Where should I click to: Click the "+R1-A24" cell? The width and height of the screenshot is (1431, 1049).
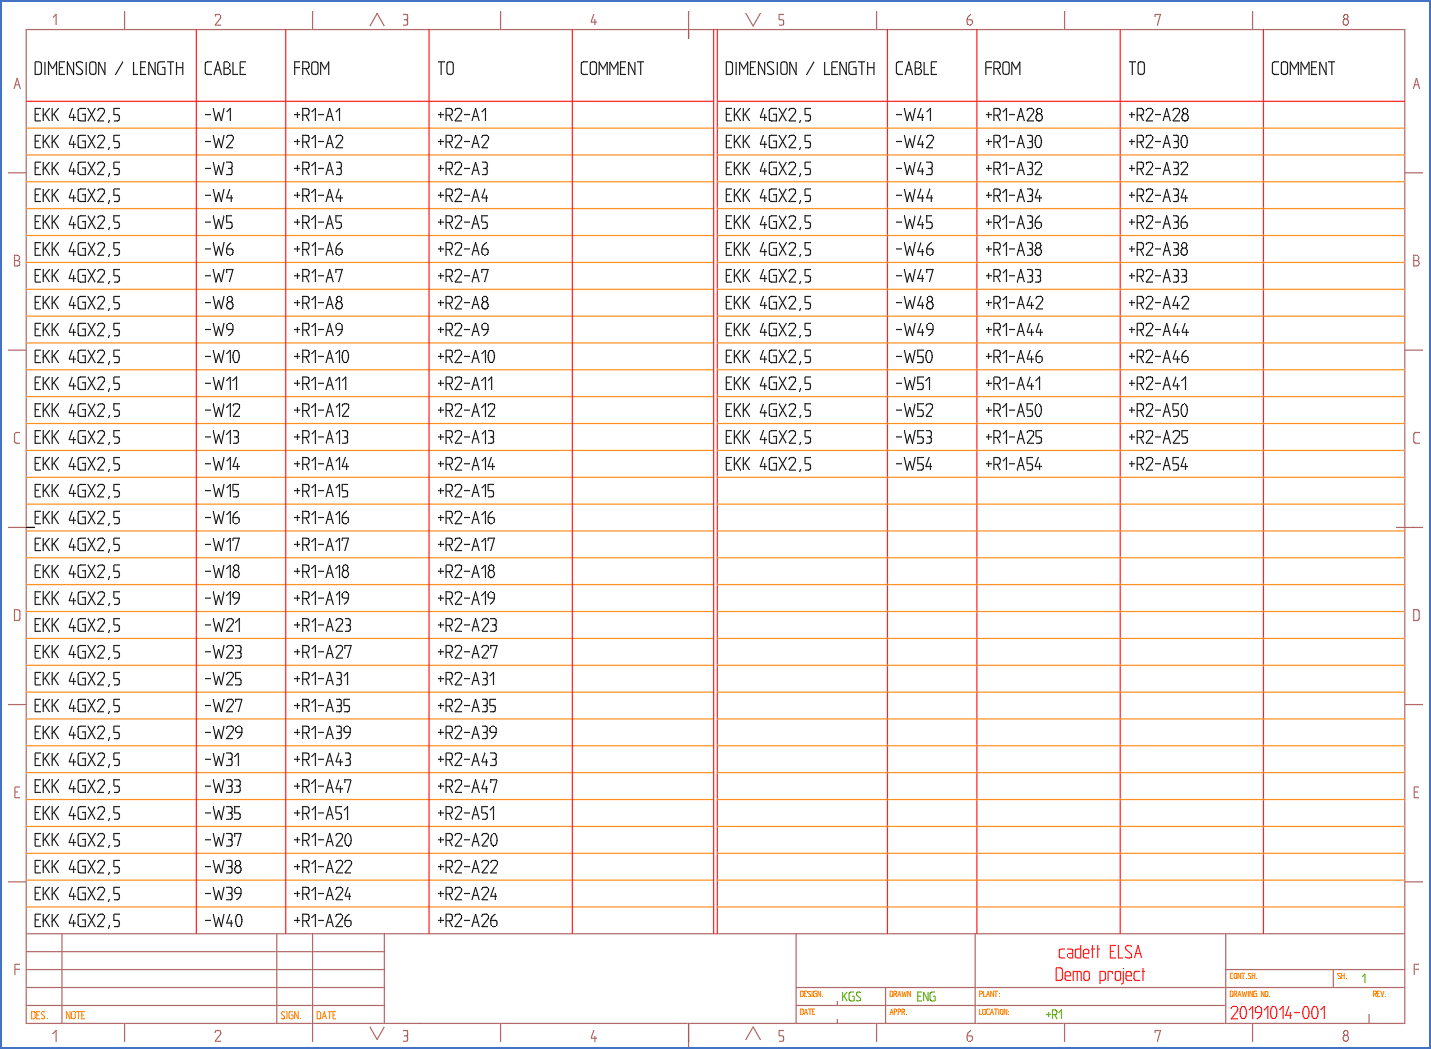(x=322, y=895)
